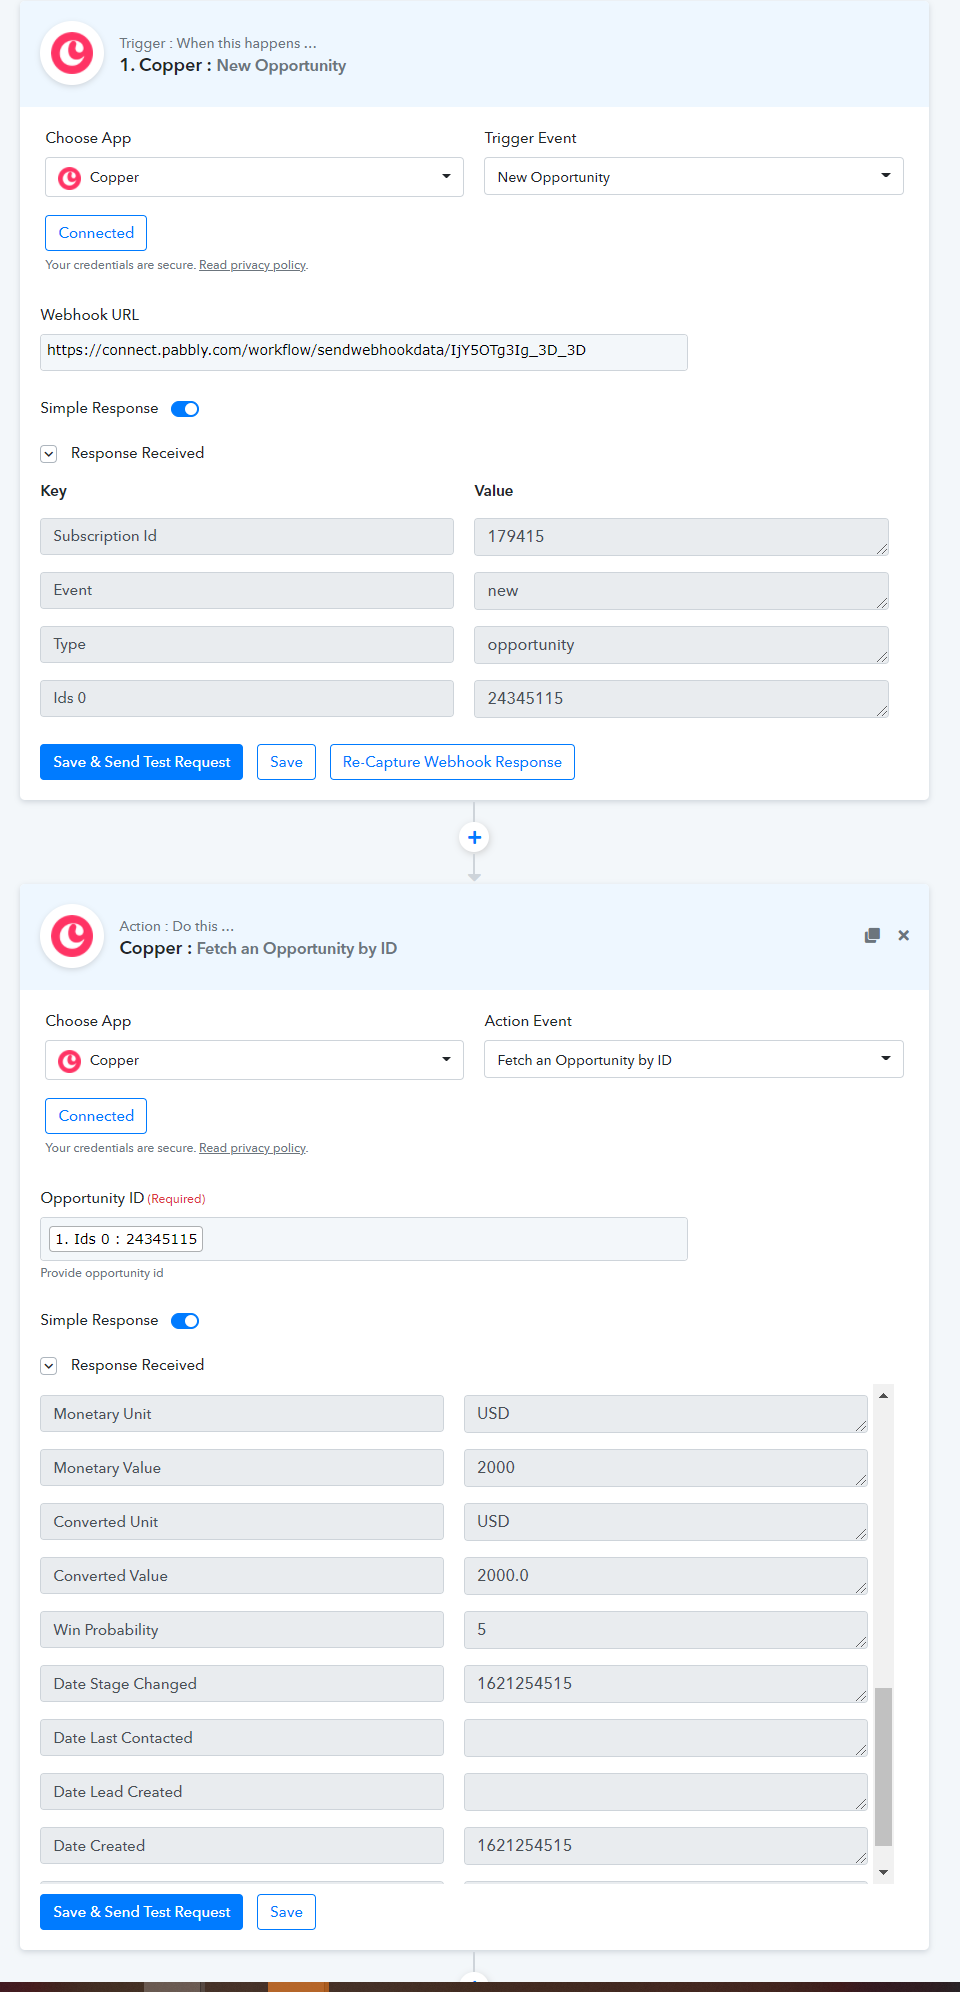Open the Trigger Event dropdown showing New Opportunity
Screen dimensions: 960x1992
coord(694,176)
